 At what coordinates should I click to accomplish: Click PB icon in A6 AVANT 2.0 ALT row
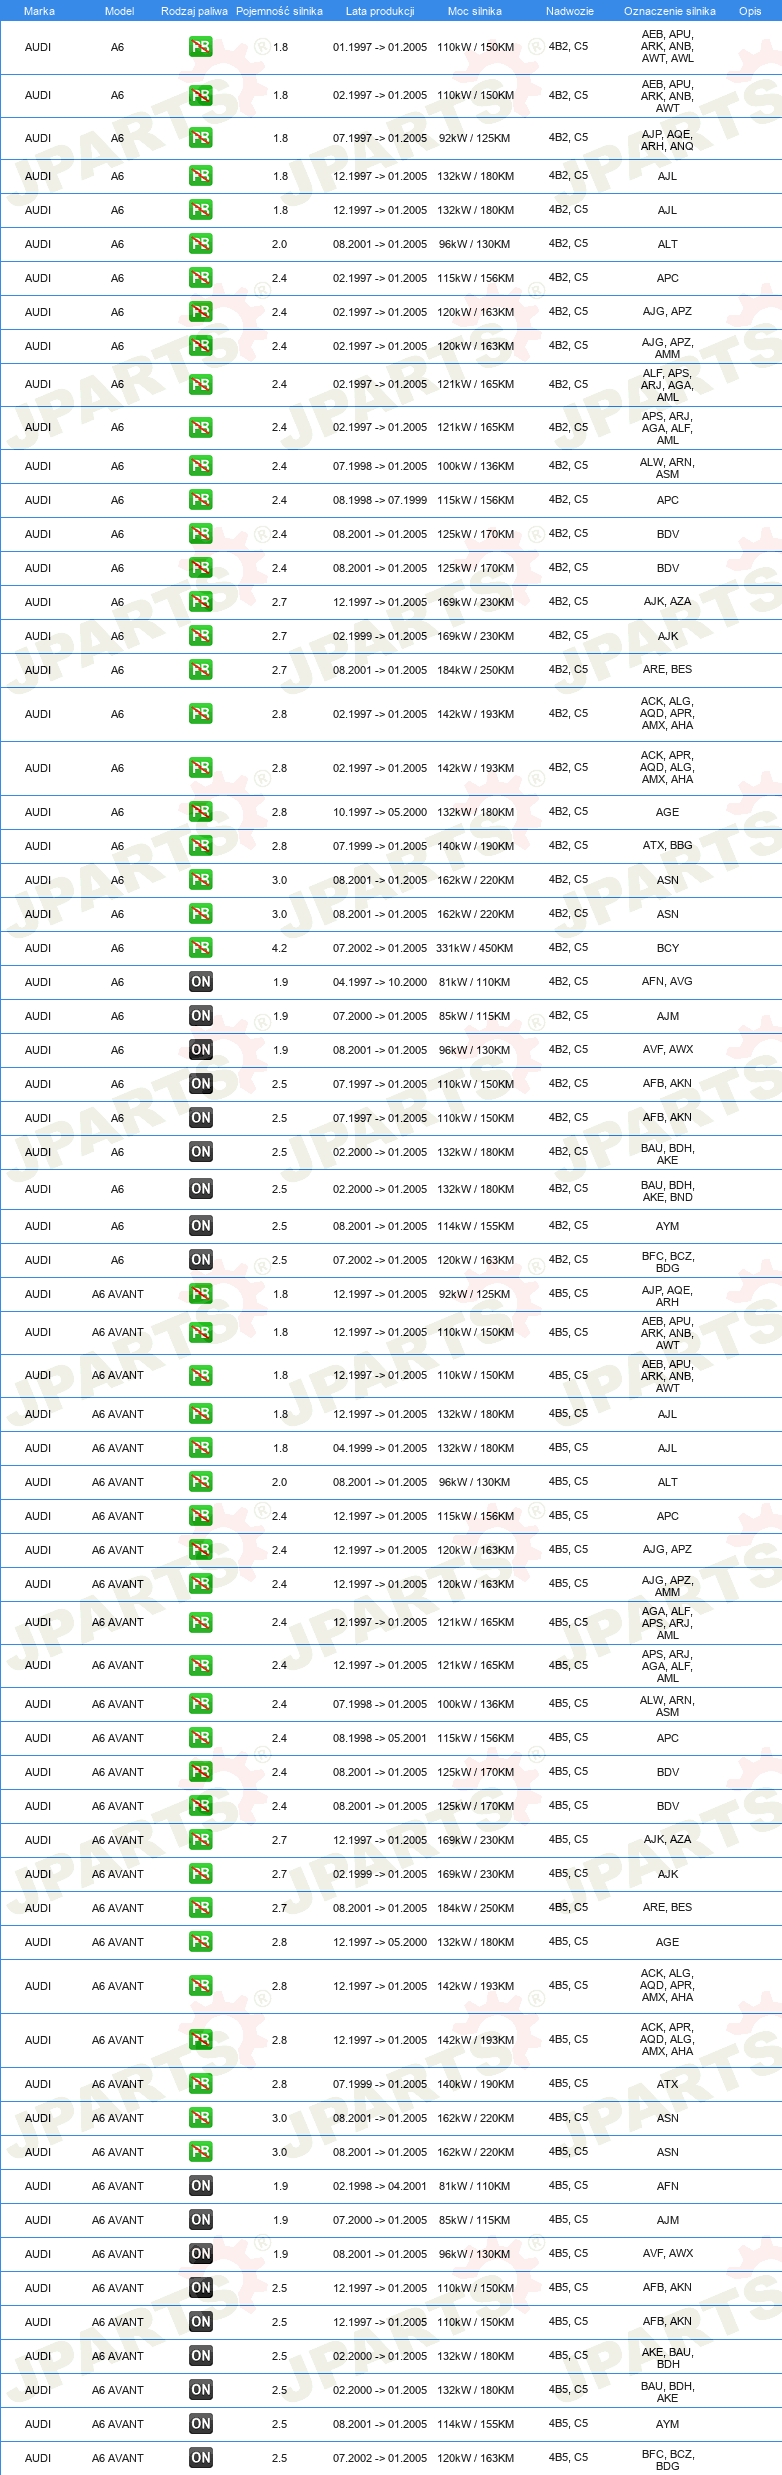coord(201,1482)
